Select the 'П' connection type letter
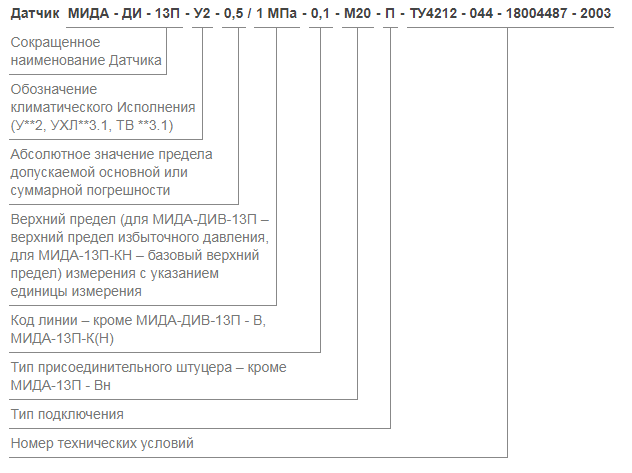 [390, 13]
